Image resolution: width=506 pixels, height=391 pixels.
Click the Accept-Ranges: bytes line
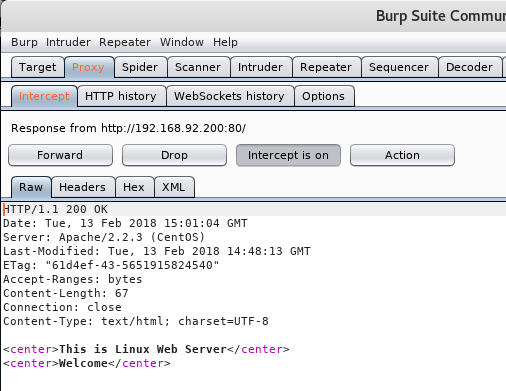click(x=73, y=279)
